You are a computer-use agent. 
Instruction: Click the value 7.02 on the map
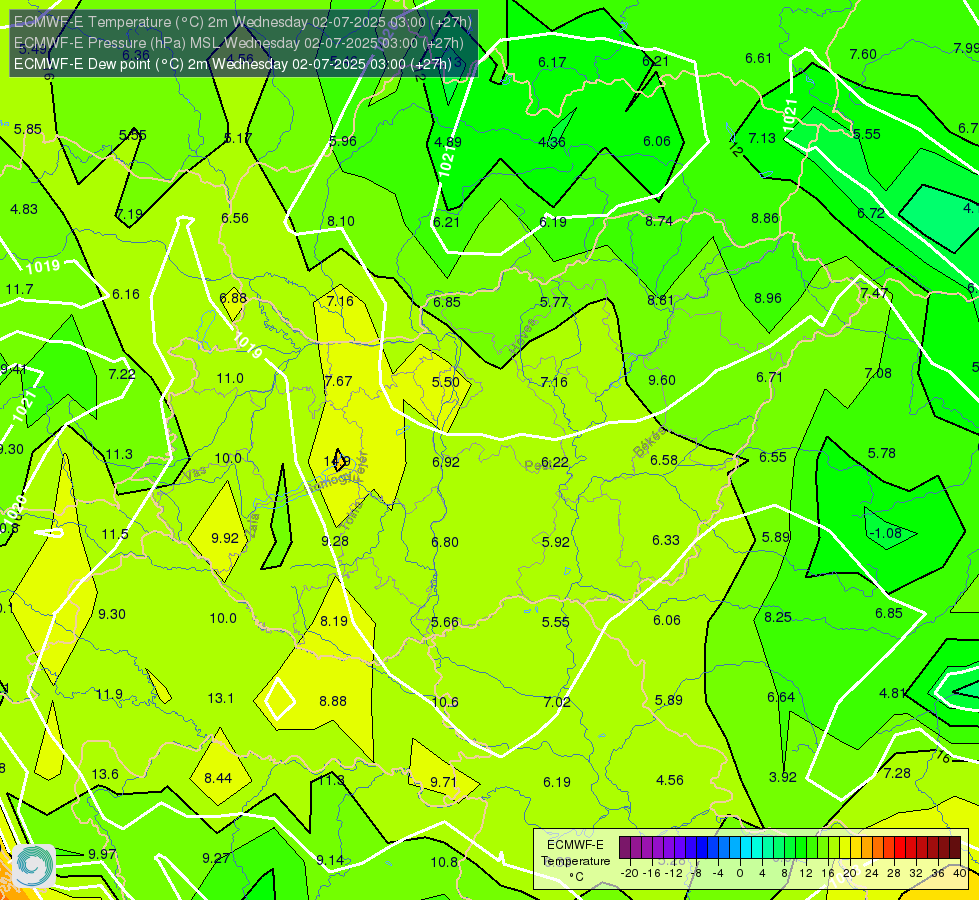tap(557, 702)
